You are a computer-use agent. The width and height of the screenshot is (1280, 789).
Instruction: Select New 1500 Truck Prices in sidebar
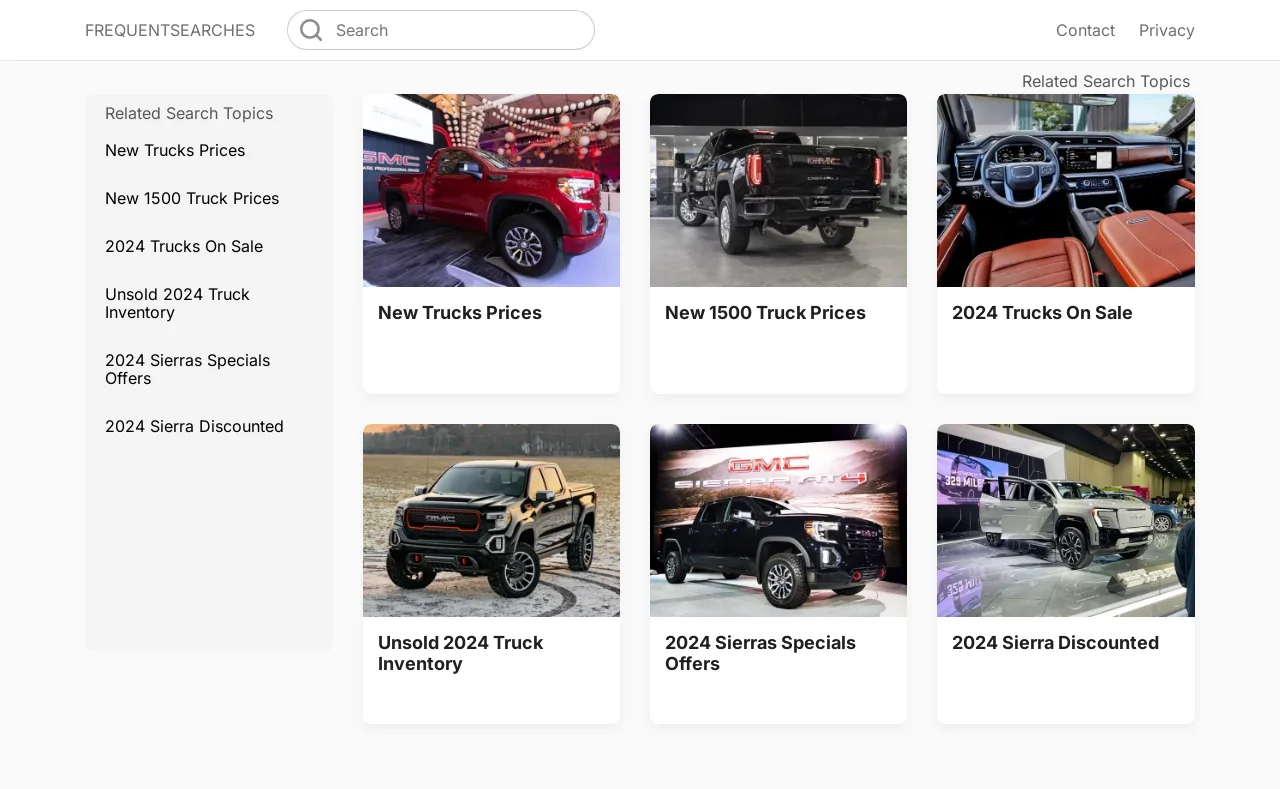[192, 198]
